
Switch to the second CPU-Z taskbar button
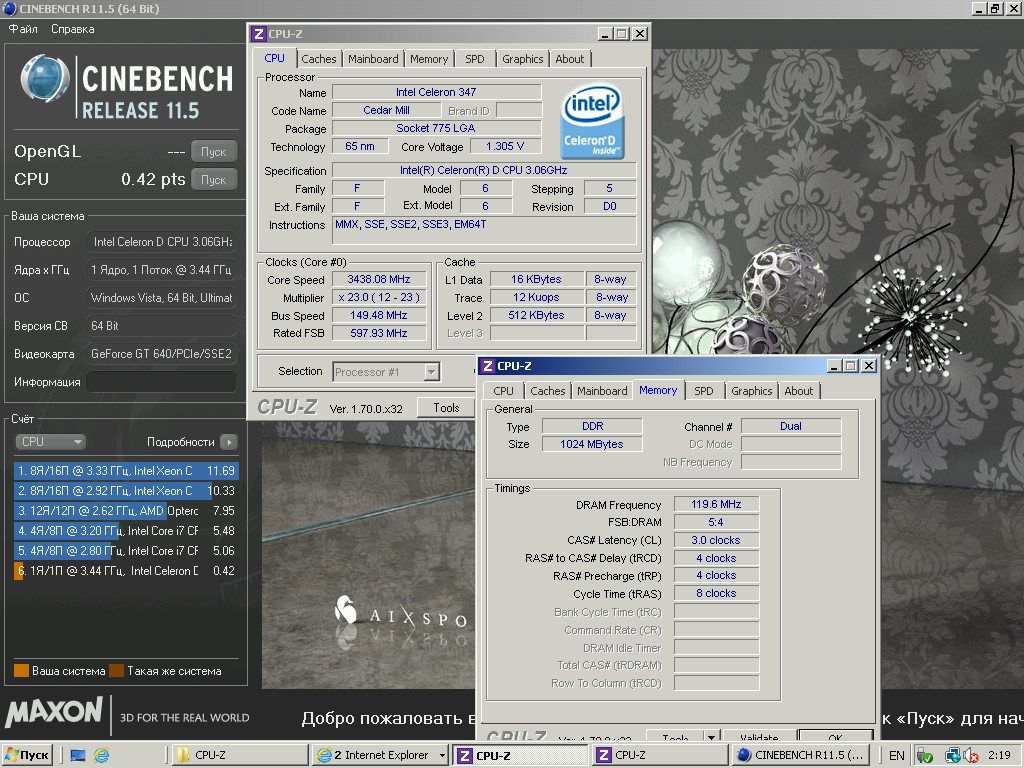pos(660,755)
